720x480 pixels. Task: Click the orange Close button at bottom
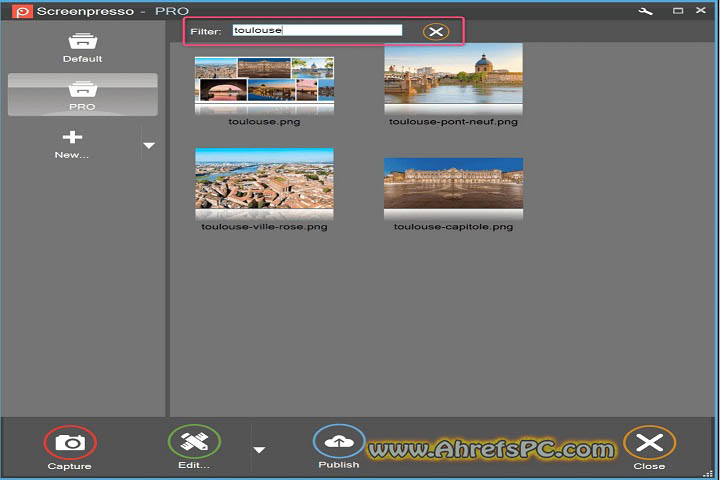tap(649, 443)
